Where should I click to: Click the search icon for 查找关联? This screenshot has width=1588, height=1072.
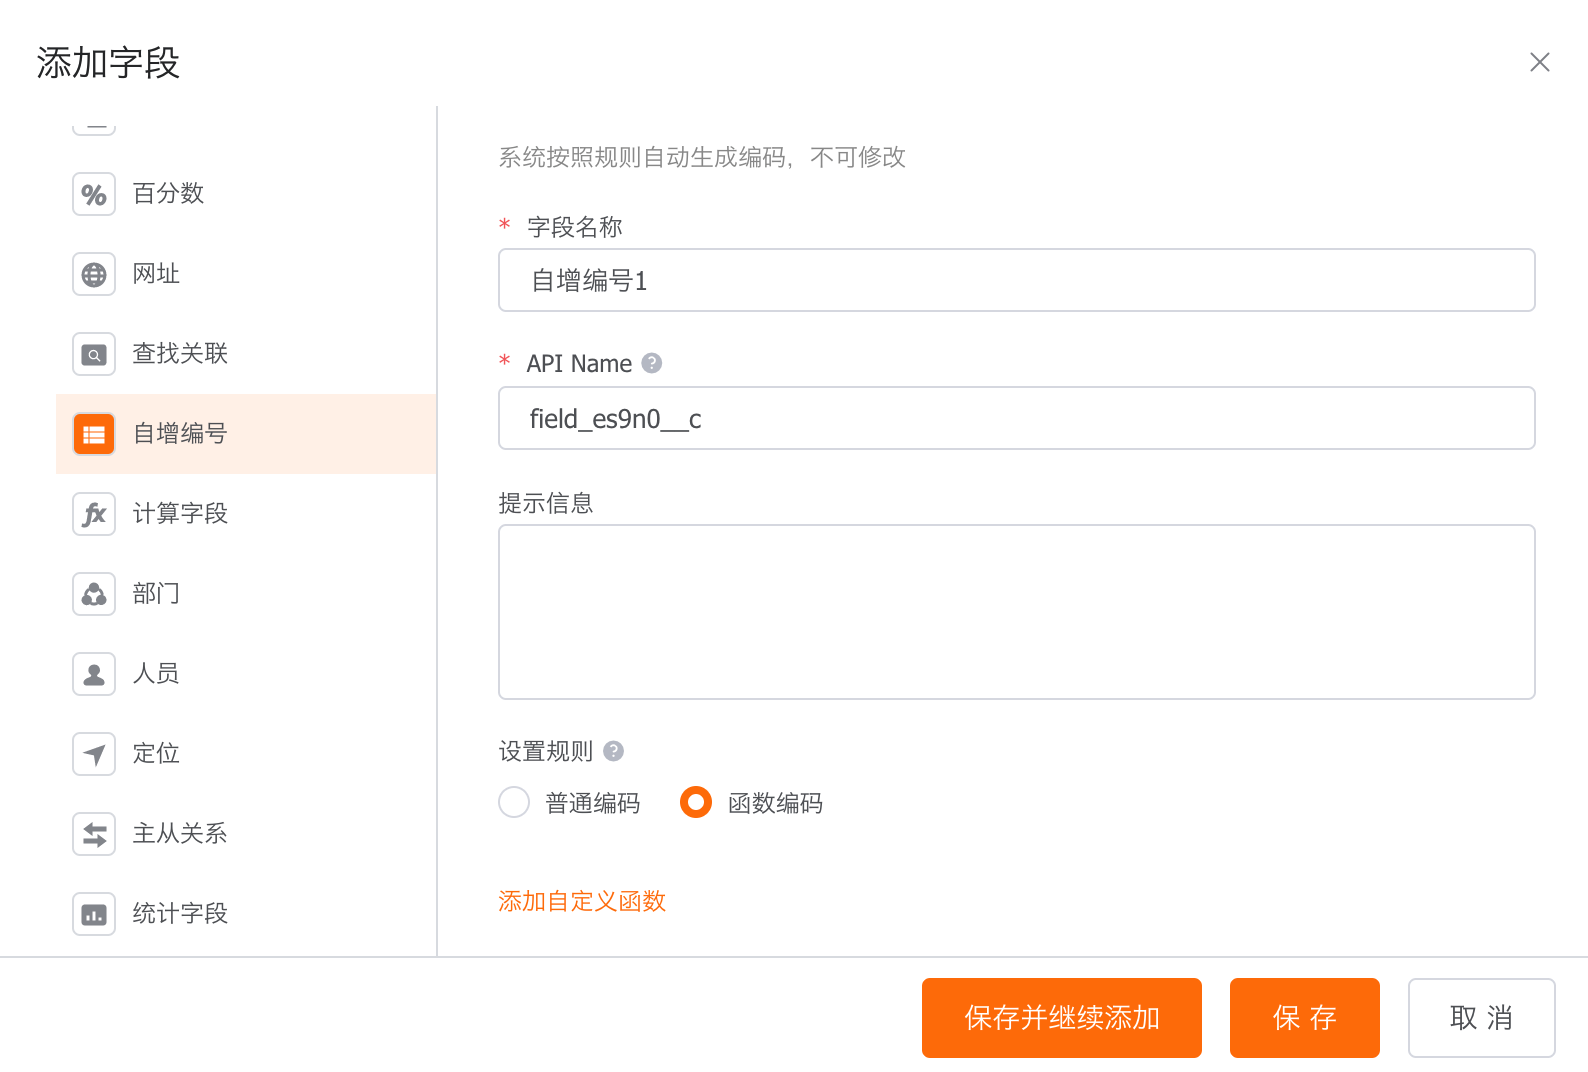94,354
